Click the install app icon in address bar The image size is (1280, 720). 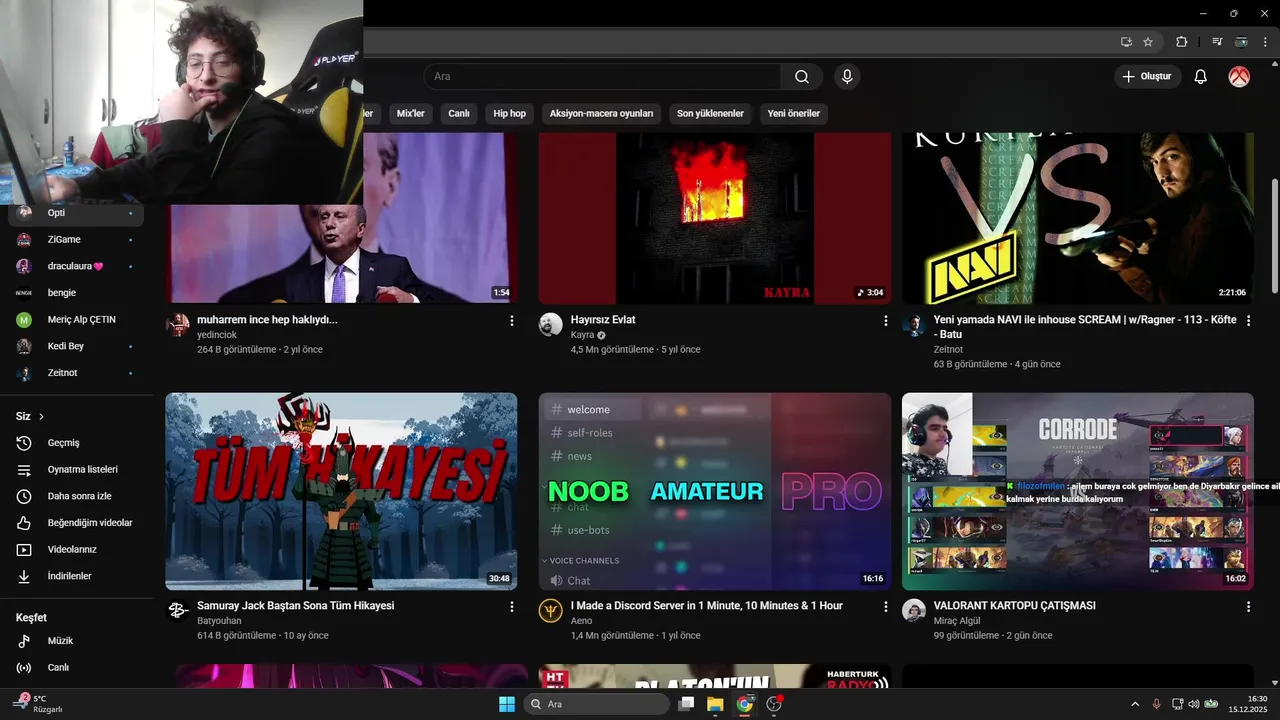click(1126, 42)
